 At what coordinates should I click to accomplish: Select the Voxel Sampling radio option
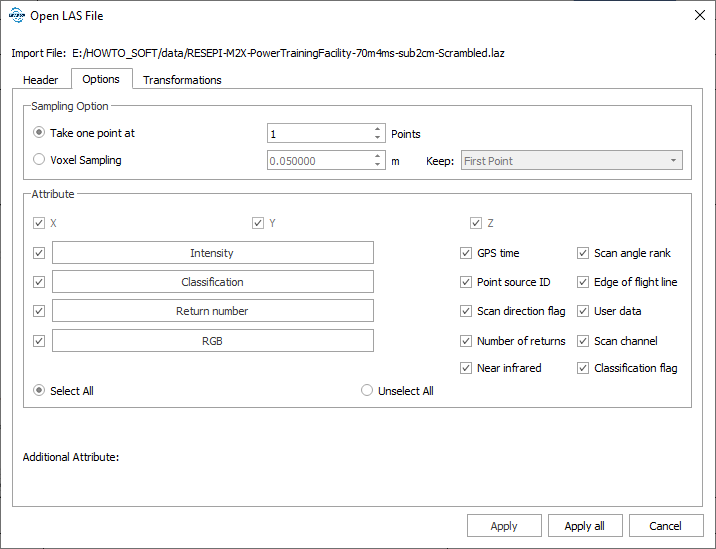tap(39, 159)
